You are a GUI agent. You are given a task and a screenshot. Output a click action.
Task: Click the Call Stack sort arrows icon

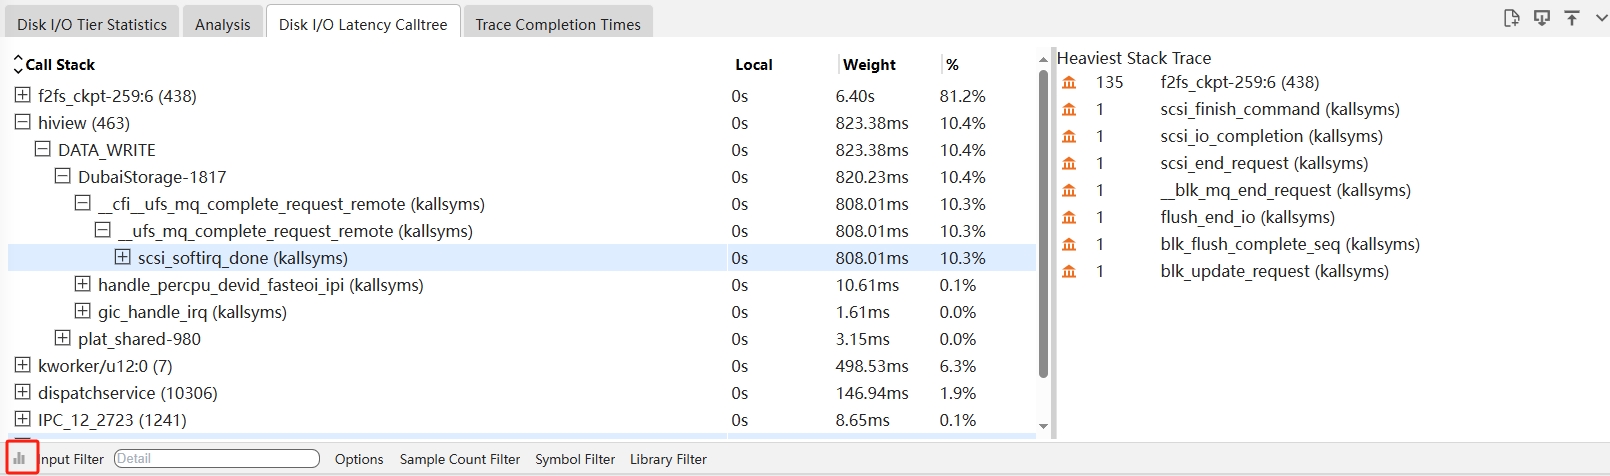click(x=18, y=65)
